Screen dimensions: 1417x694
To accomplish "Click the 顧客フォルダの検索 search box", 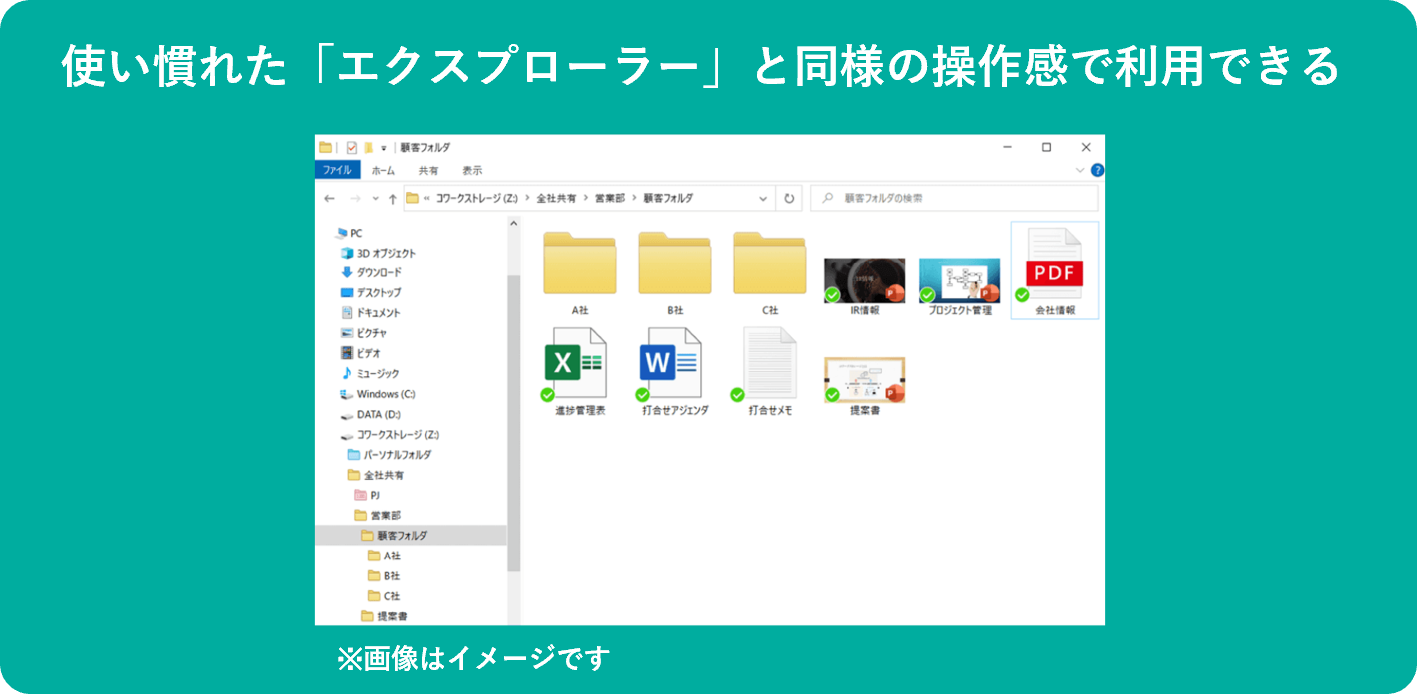I will [x=950, y=198].
